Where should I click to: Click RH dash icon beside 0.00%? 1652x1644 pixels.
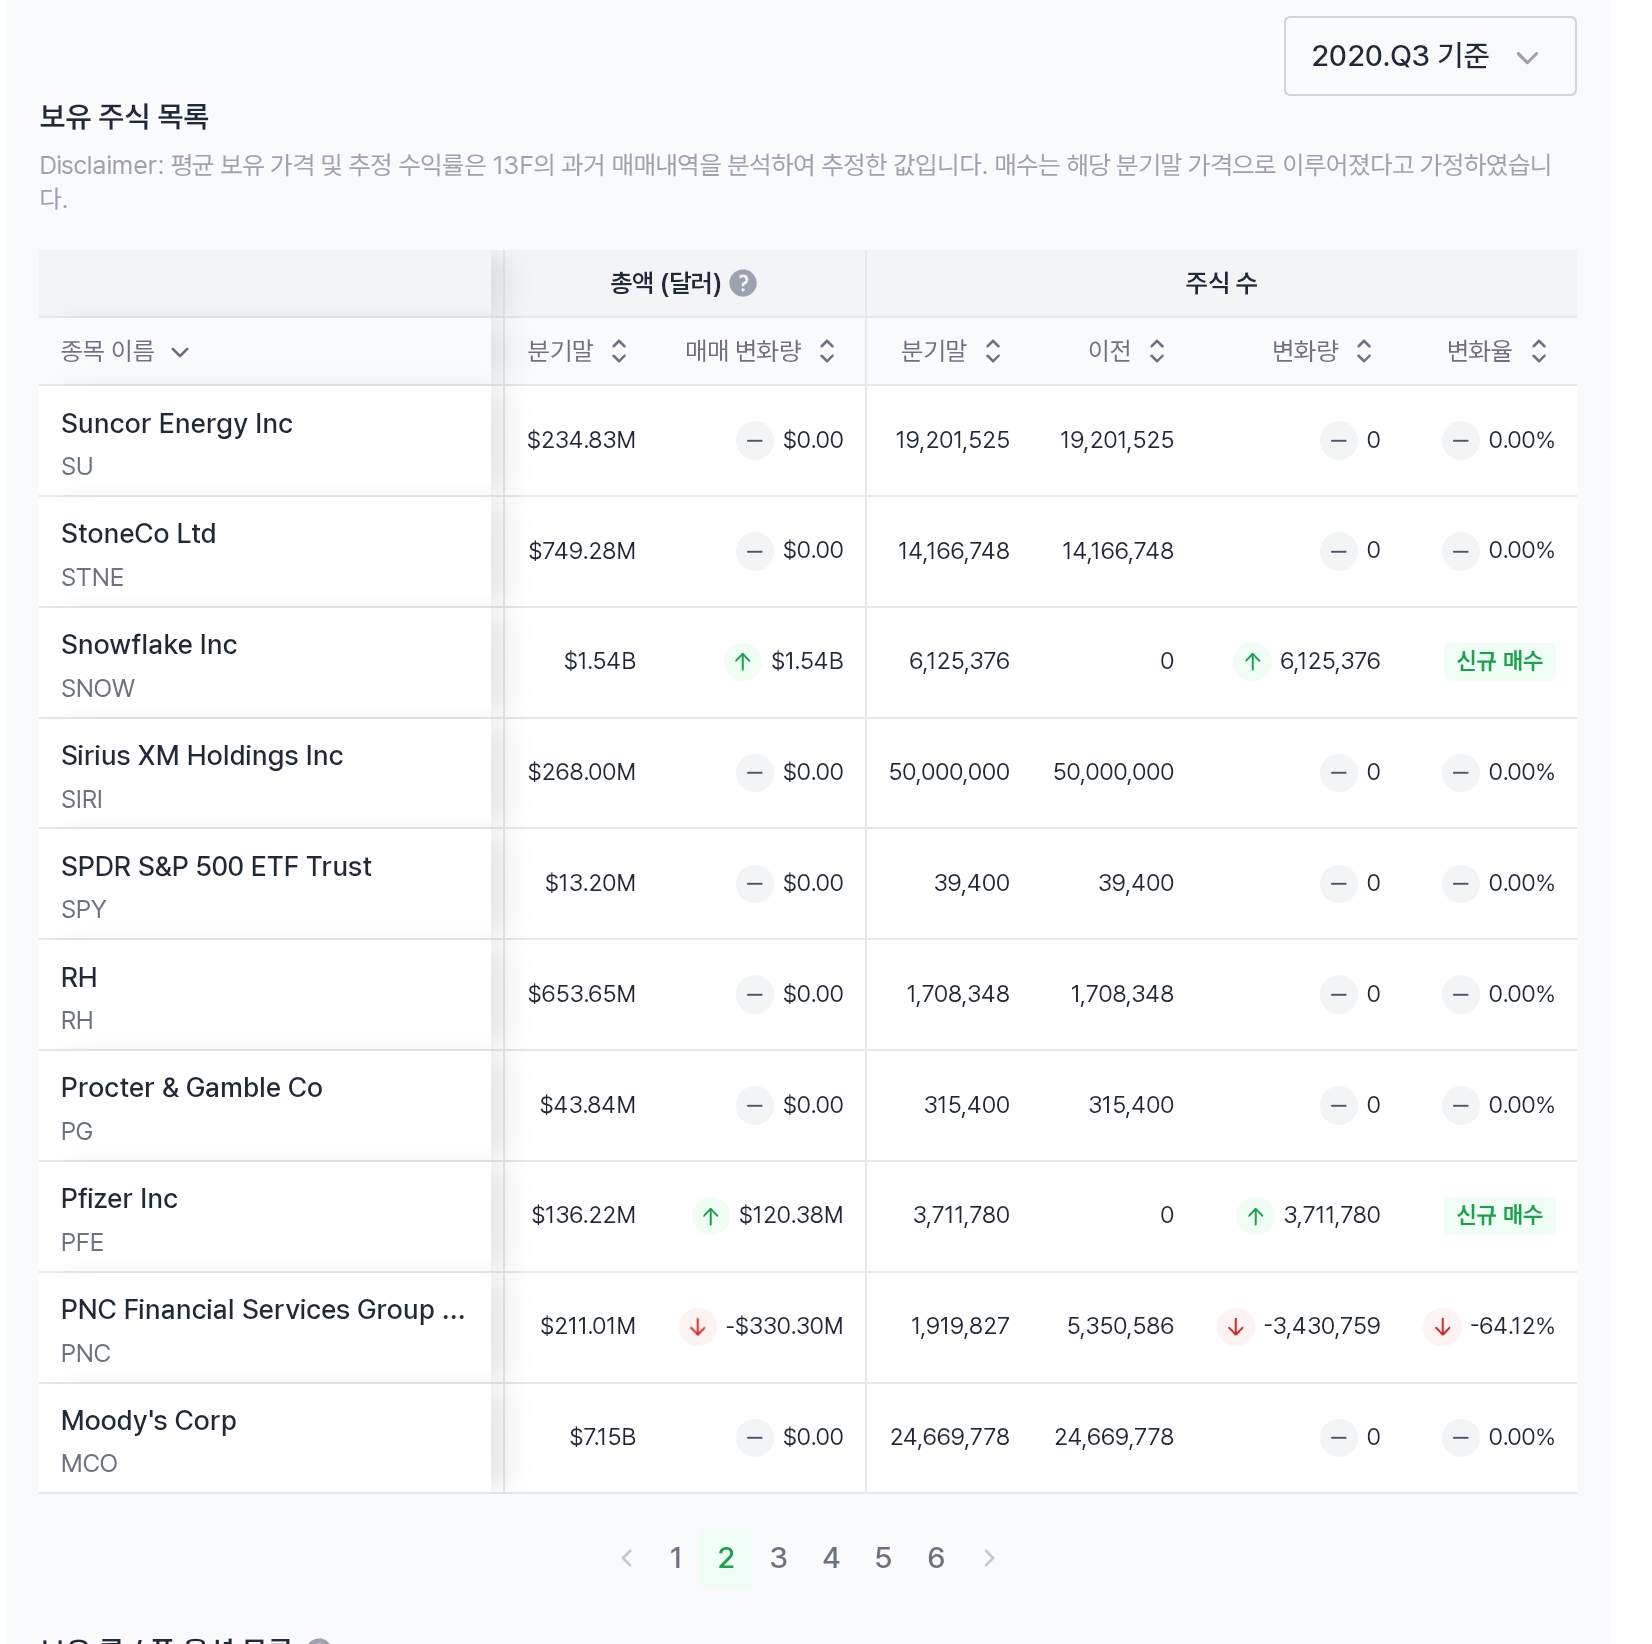1460,994
